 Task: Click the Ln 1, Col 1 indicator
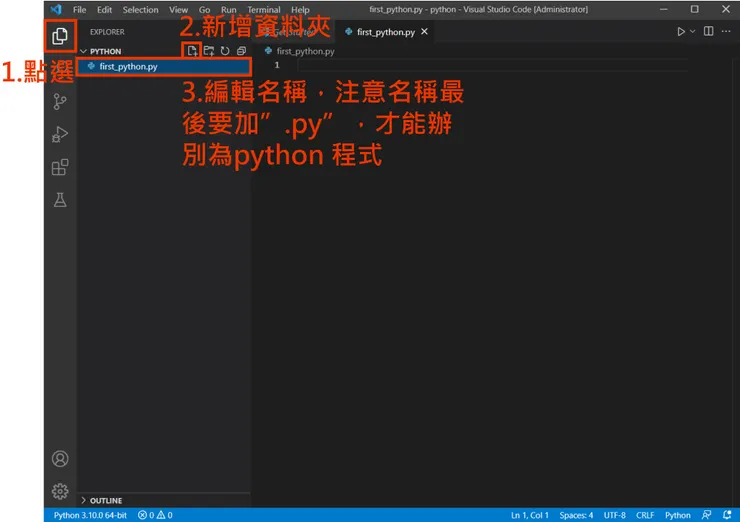(x=530, y=515)
